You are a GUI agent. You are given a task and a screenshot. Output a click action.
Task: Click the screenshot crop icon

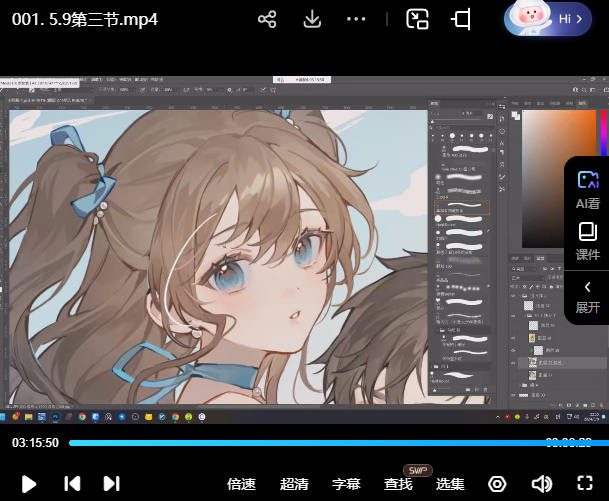461,19
